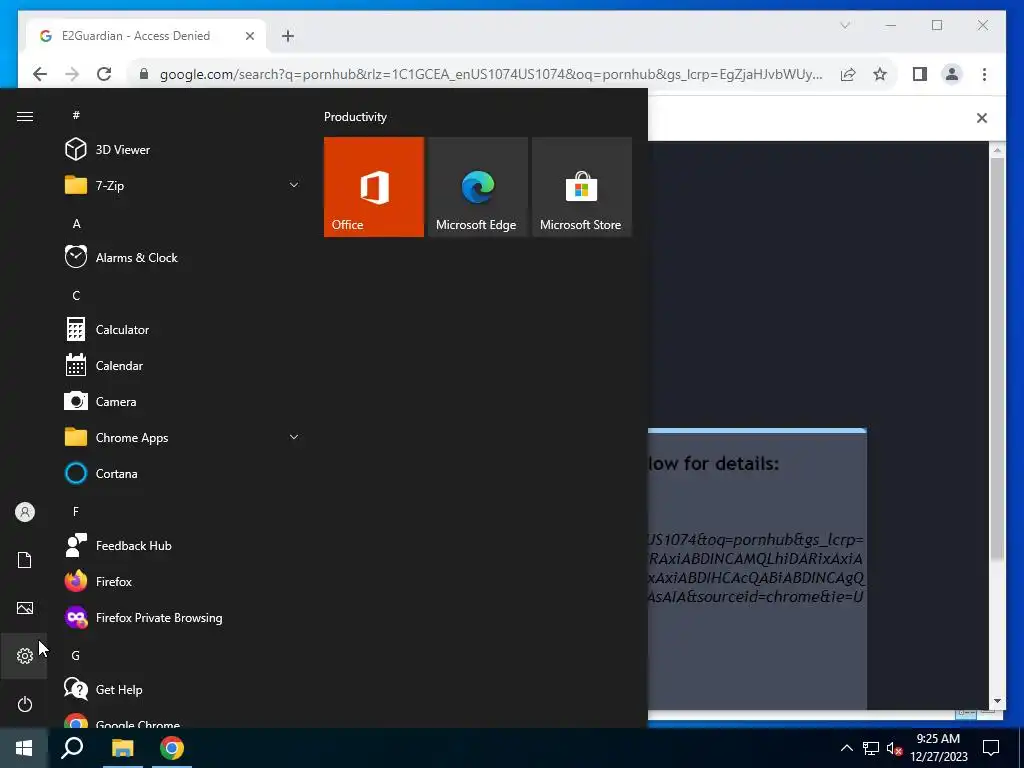Select the E2Guardian - Access Denied tab
This screenshot has width=1024, height=768.
(146, 36)
